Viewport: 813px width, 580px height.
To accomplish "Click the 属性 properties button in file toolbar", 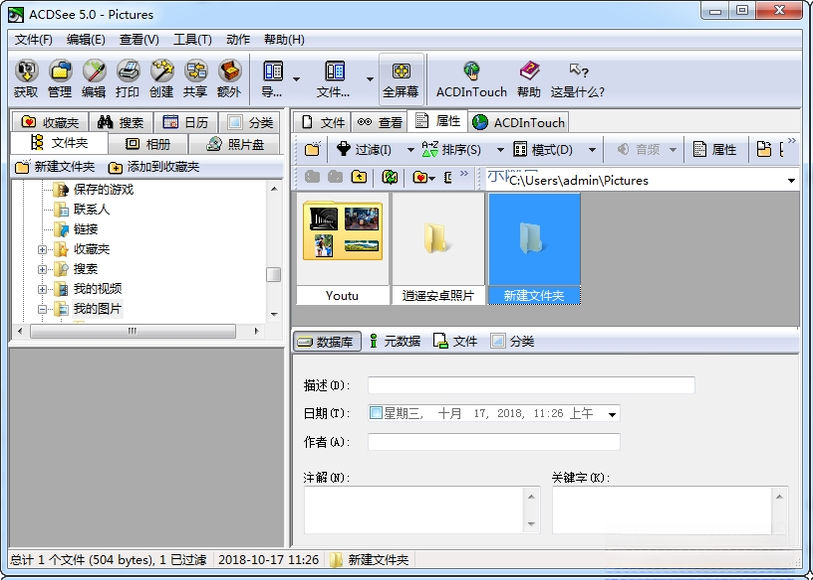I will coord(715,150).
